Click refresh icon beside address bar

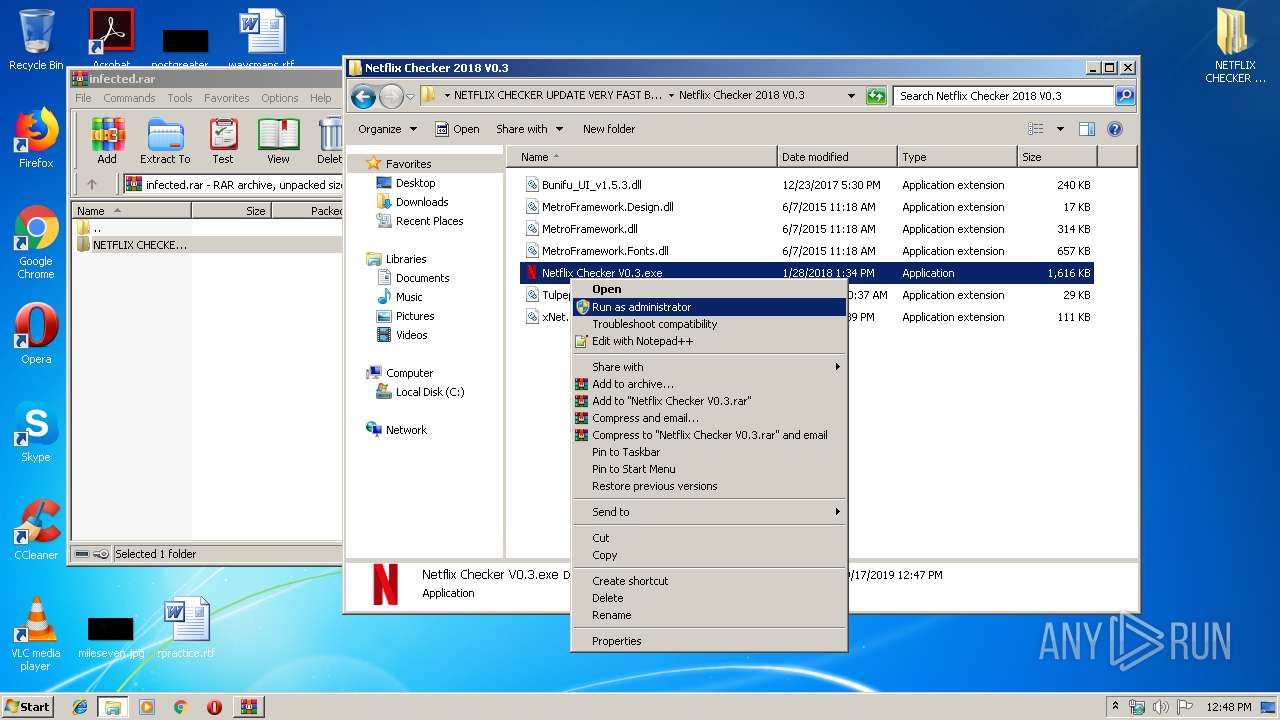[x=876, y=96]
